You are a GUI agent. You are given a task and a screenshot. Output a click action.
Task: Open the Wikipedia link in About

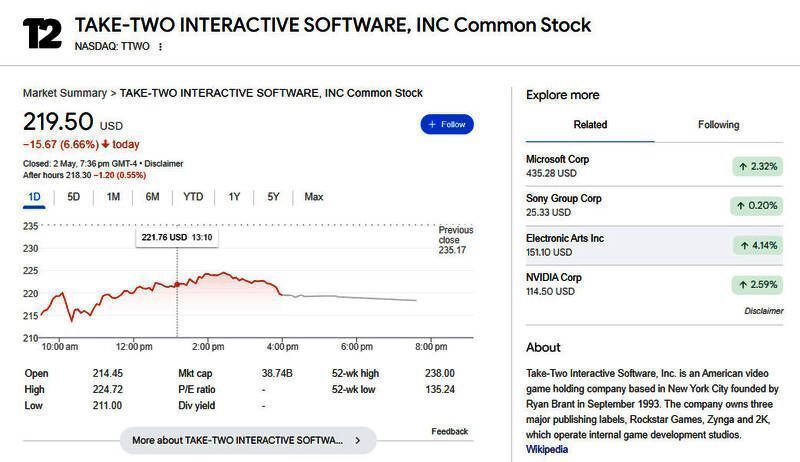point(547,450)
